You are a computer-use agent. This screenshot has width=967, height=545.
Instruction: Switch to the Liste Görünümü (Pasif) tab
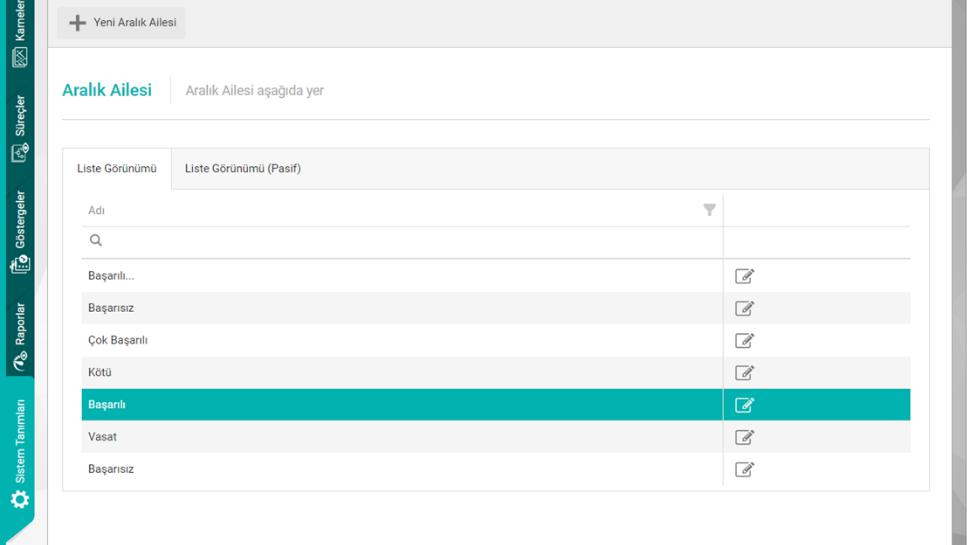[x=243, y=168]
